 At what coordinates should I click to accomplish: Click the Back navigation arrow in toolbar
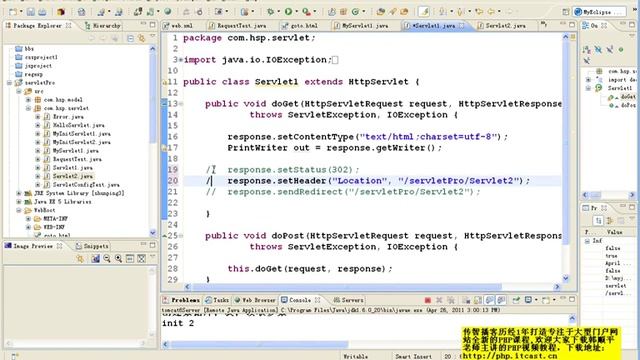tap(491, 12)
